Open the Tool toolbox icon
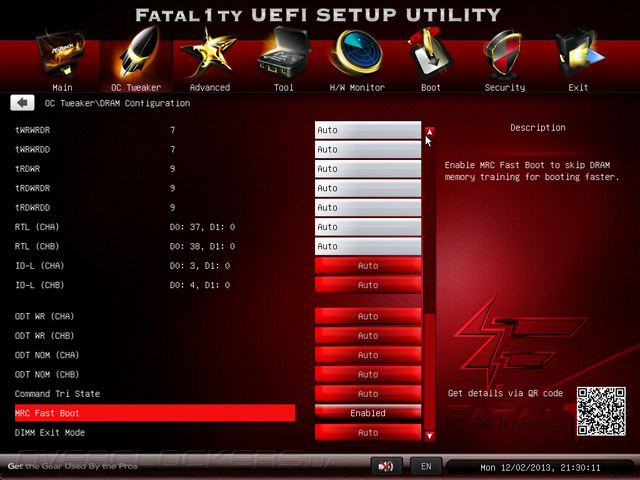Image resolution: width=640 pixels, height=480 pixels. coord(284,53)
